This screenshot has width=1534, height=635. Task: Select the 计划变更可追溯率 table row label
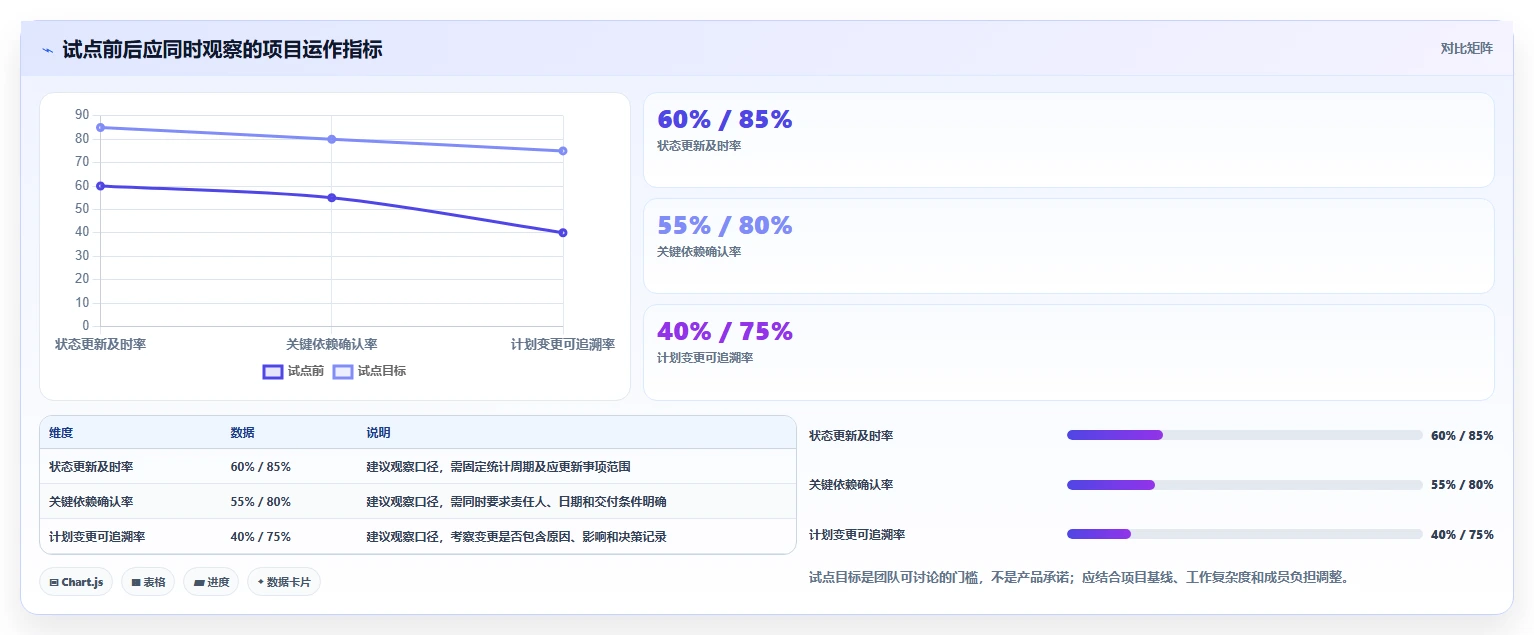97,537
